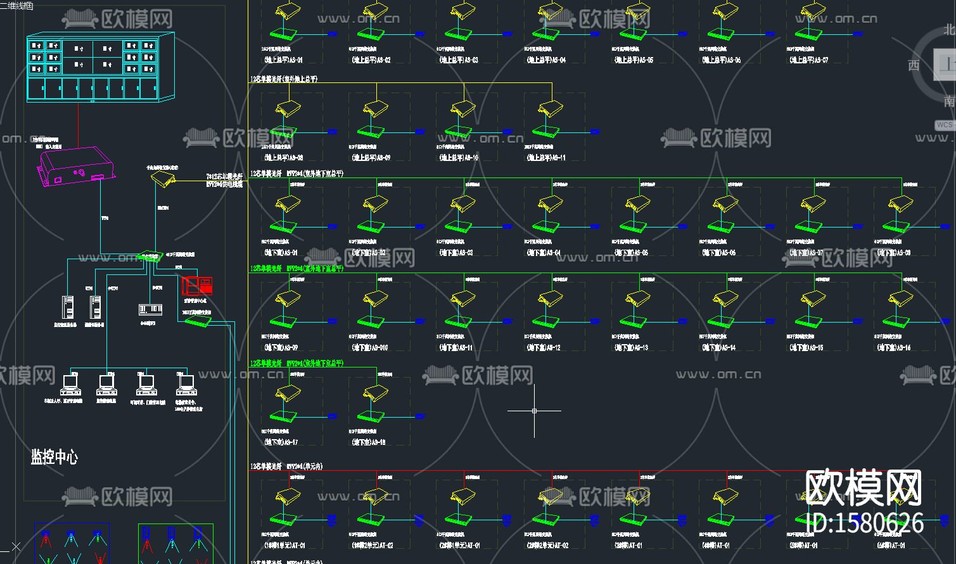Pick the yellow optical transceiver beside monitoring center
Image resolution: width=956 pixels, height=564 pixels.
(163, 179)
